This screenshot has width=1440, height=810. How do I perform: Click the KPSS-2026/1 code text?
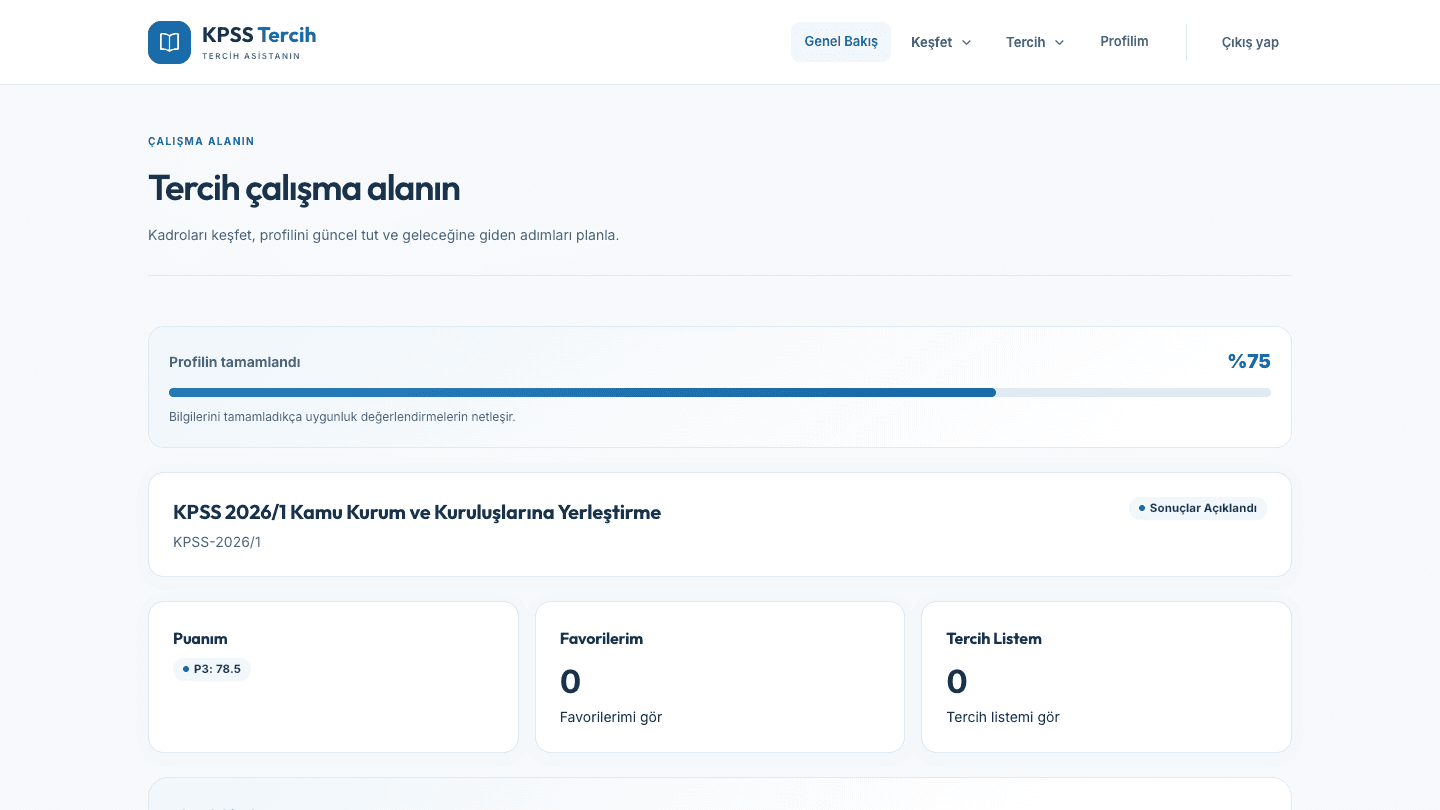click(217, 542)
